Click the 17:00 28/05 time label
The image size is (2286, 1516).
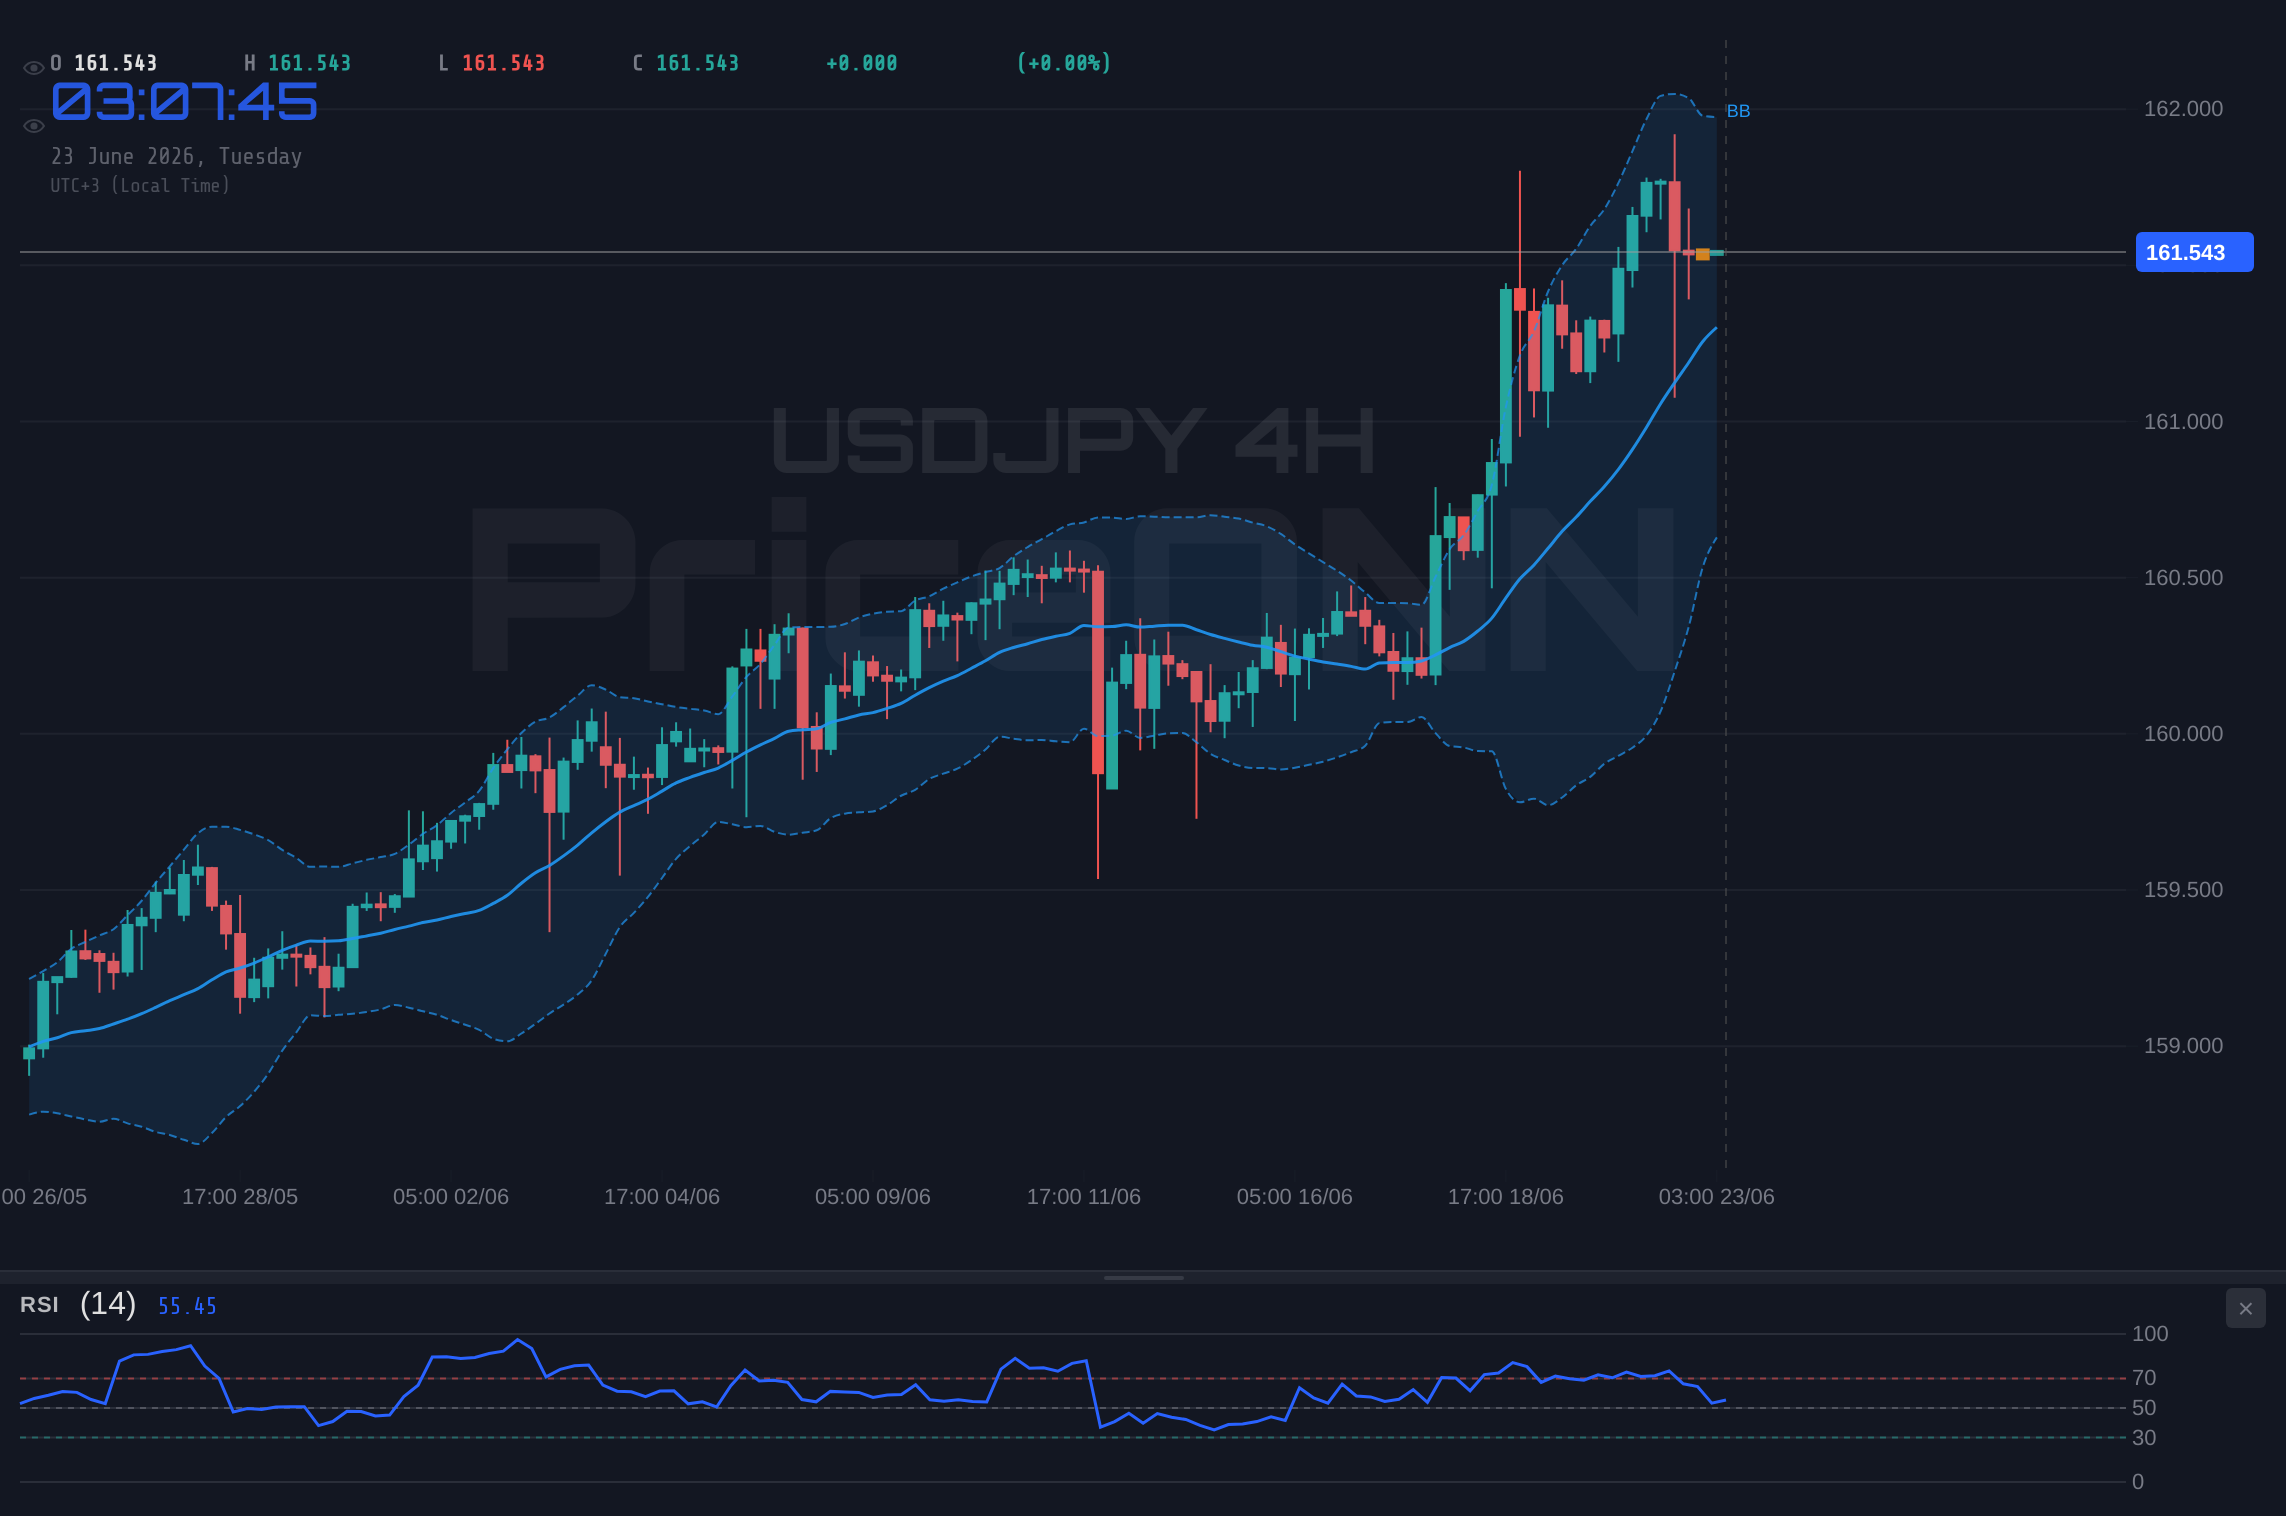tap(240, 1197)
